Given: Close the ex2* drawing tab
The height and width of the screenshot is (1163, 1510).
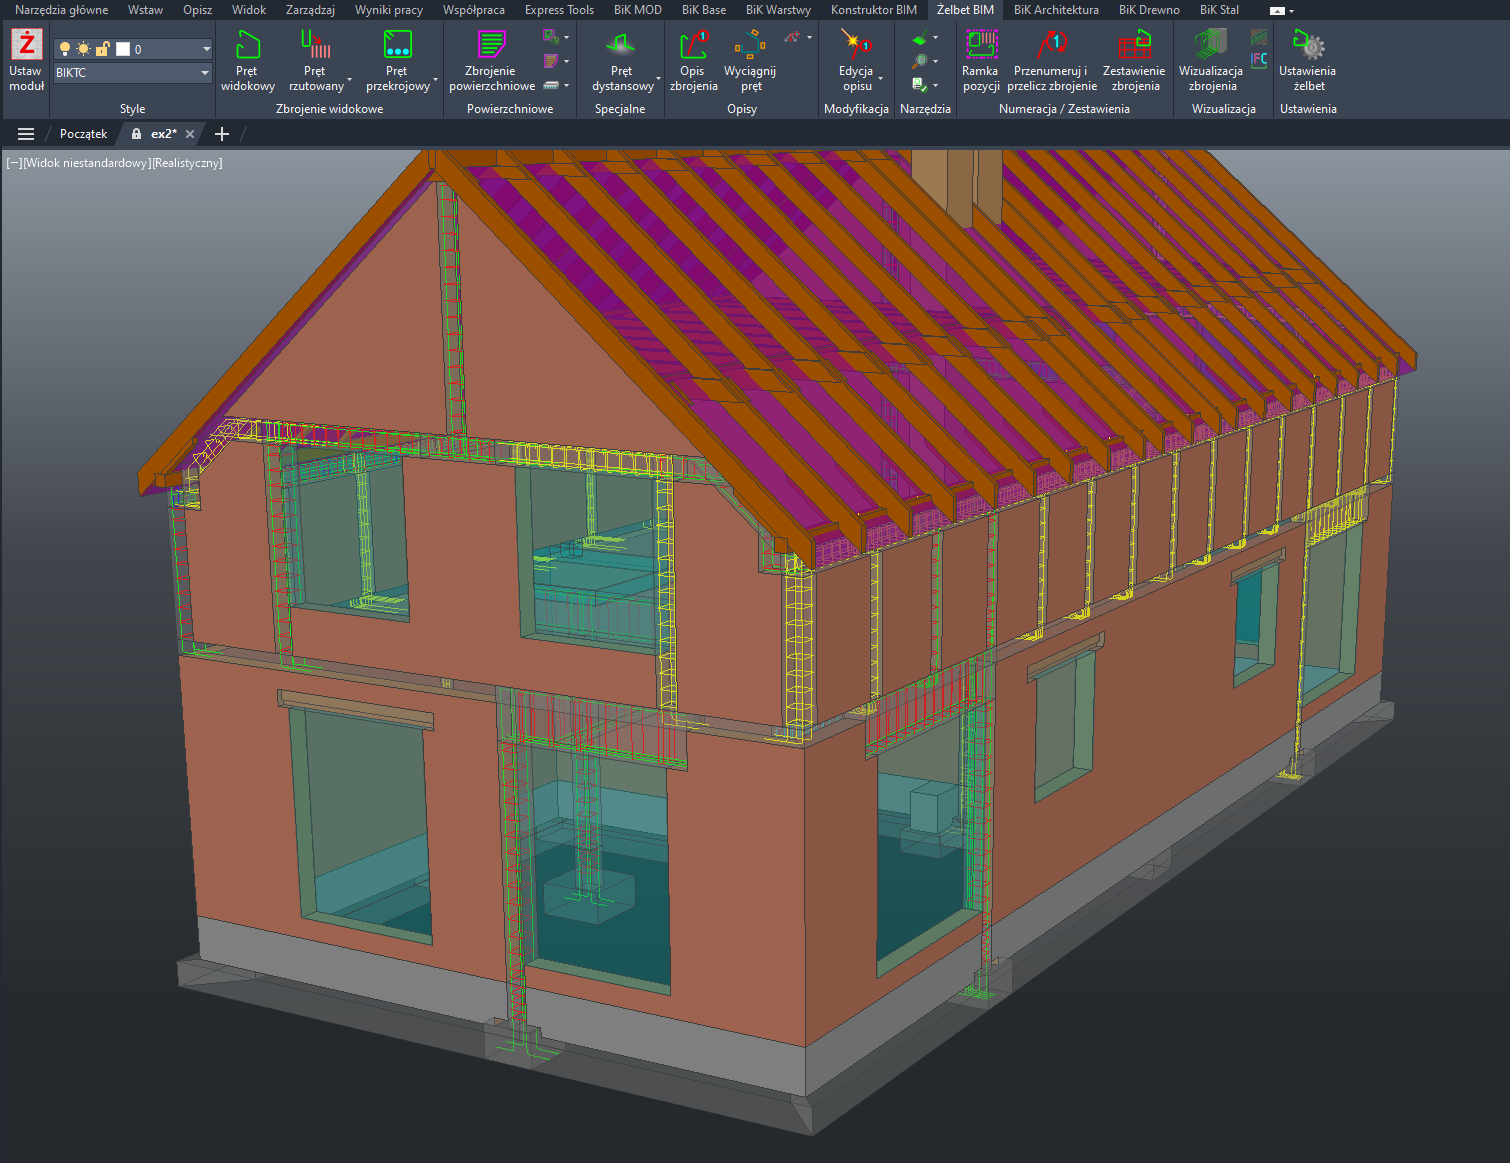Looking at the screenshot, I should coord(190,134).
